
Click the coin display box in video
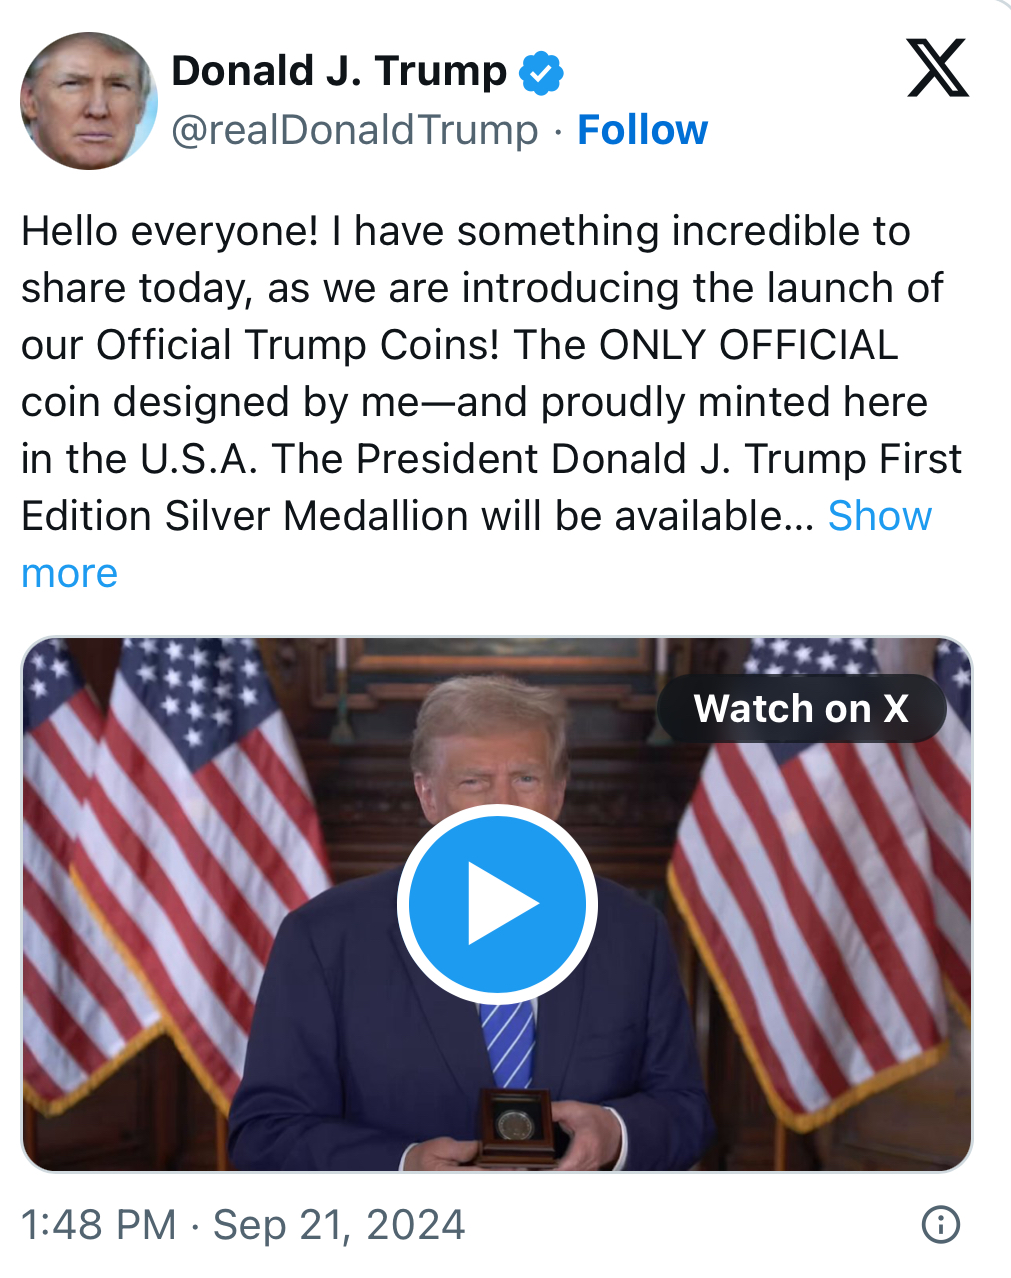point(516,1123)
